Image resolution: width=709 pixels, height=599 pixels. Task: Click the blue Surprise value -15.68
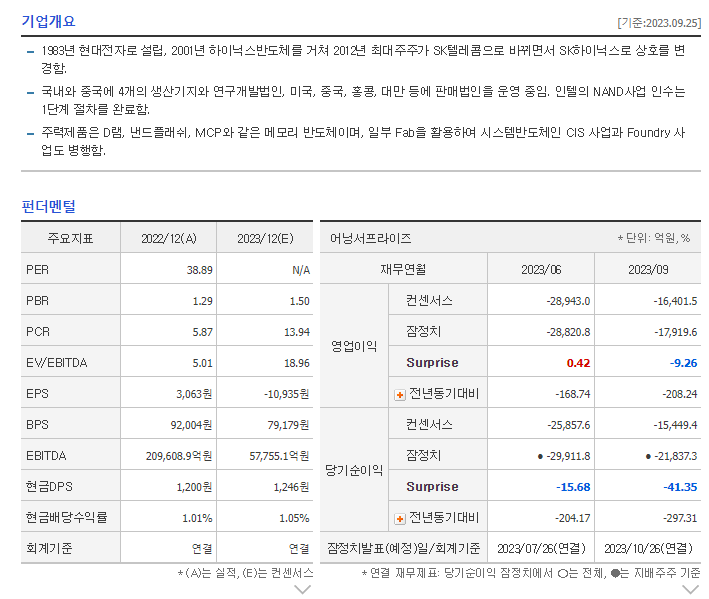pos(573,487)
